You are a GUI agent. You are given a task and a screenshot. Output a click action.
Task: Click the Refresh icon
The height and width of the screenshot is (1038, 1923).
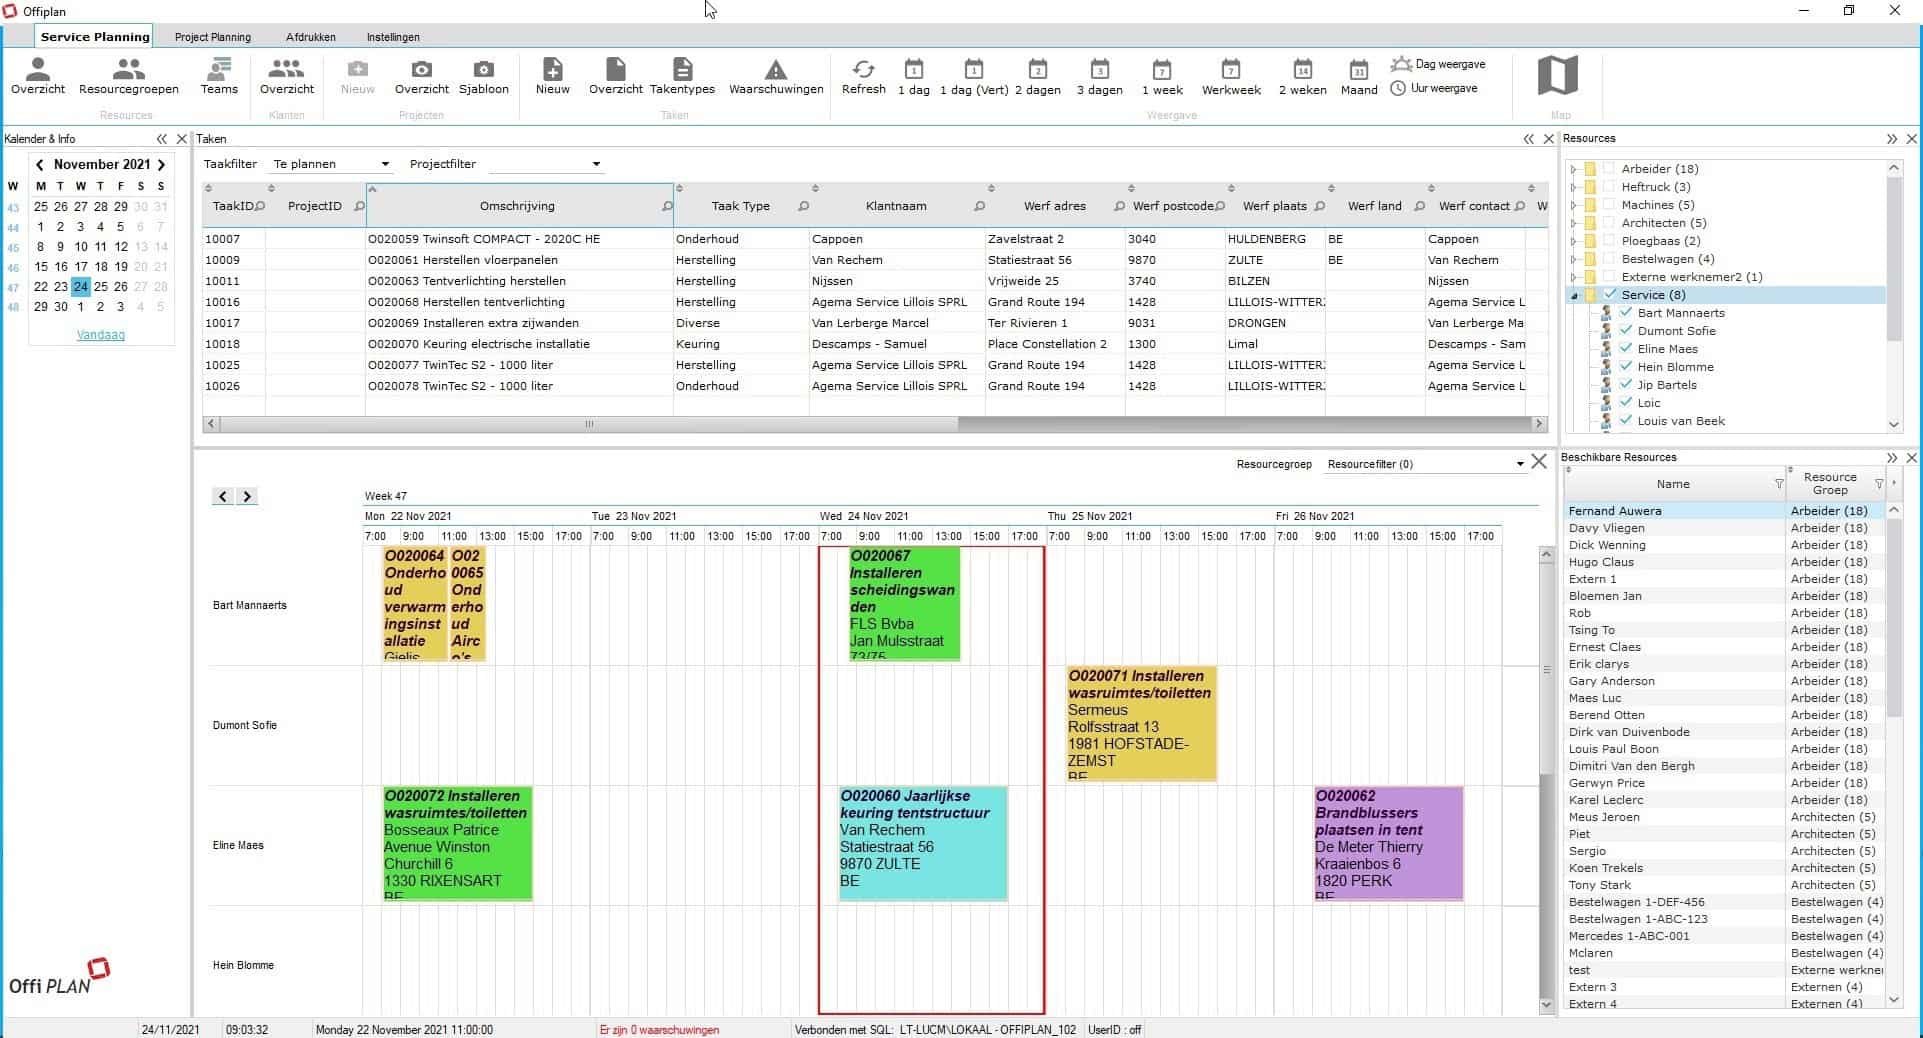[x=864, y=76]
